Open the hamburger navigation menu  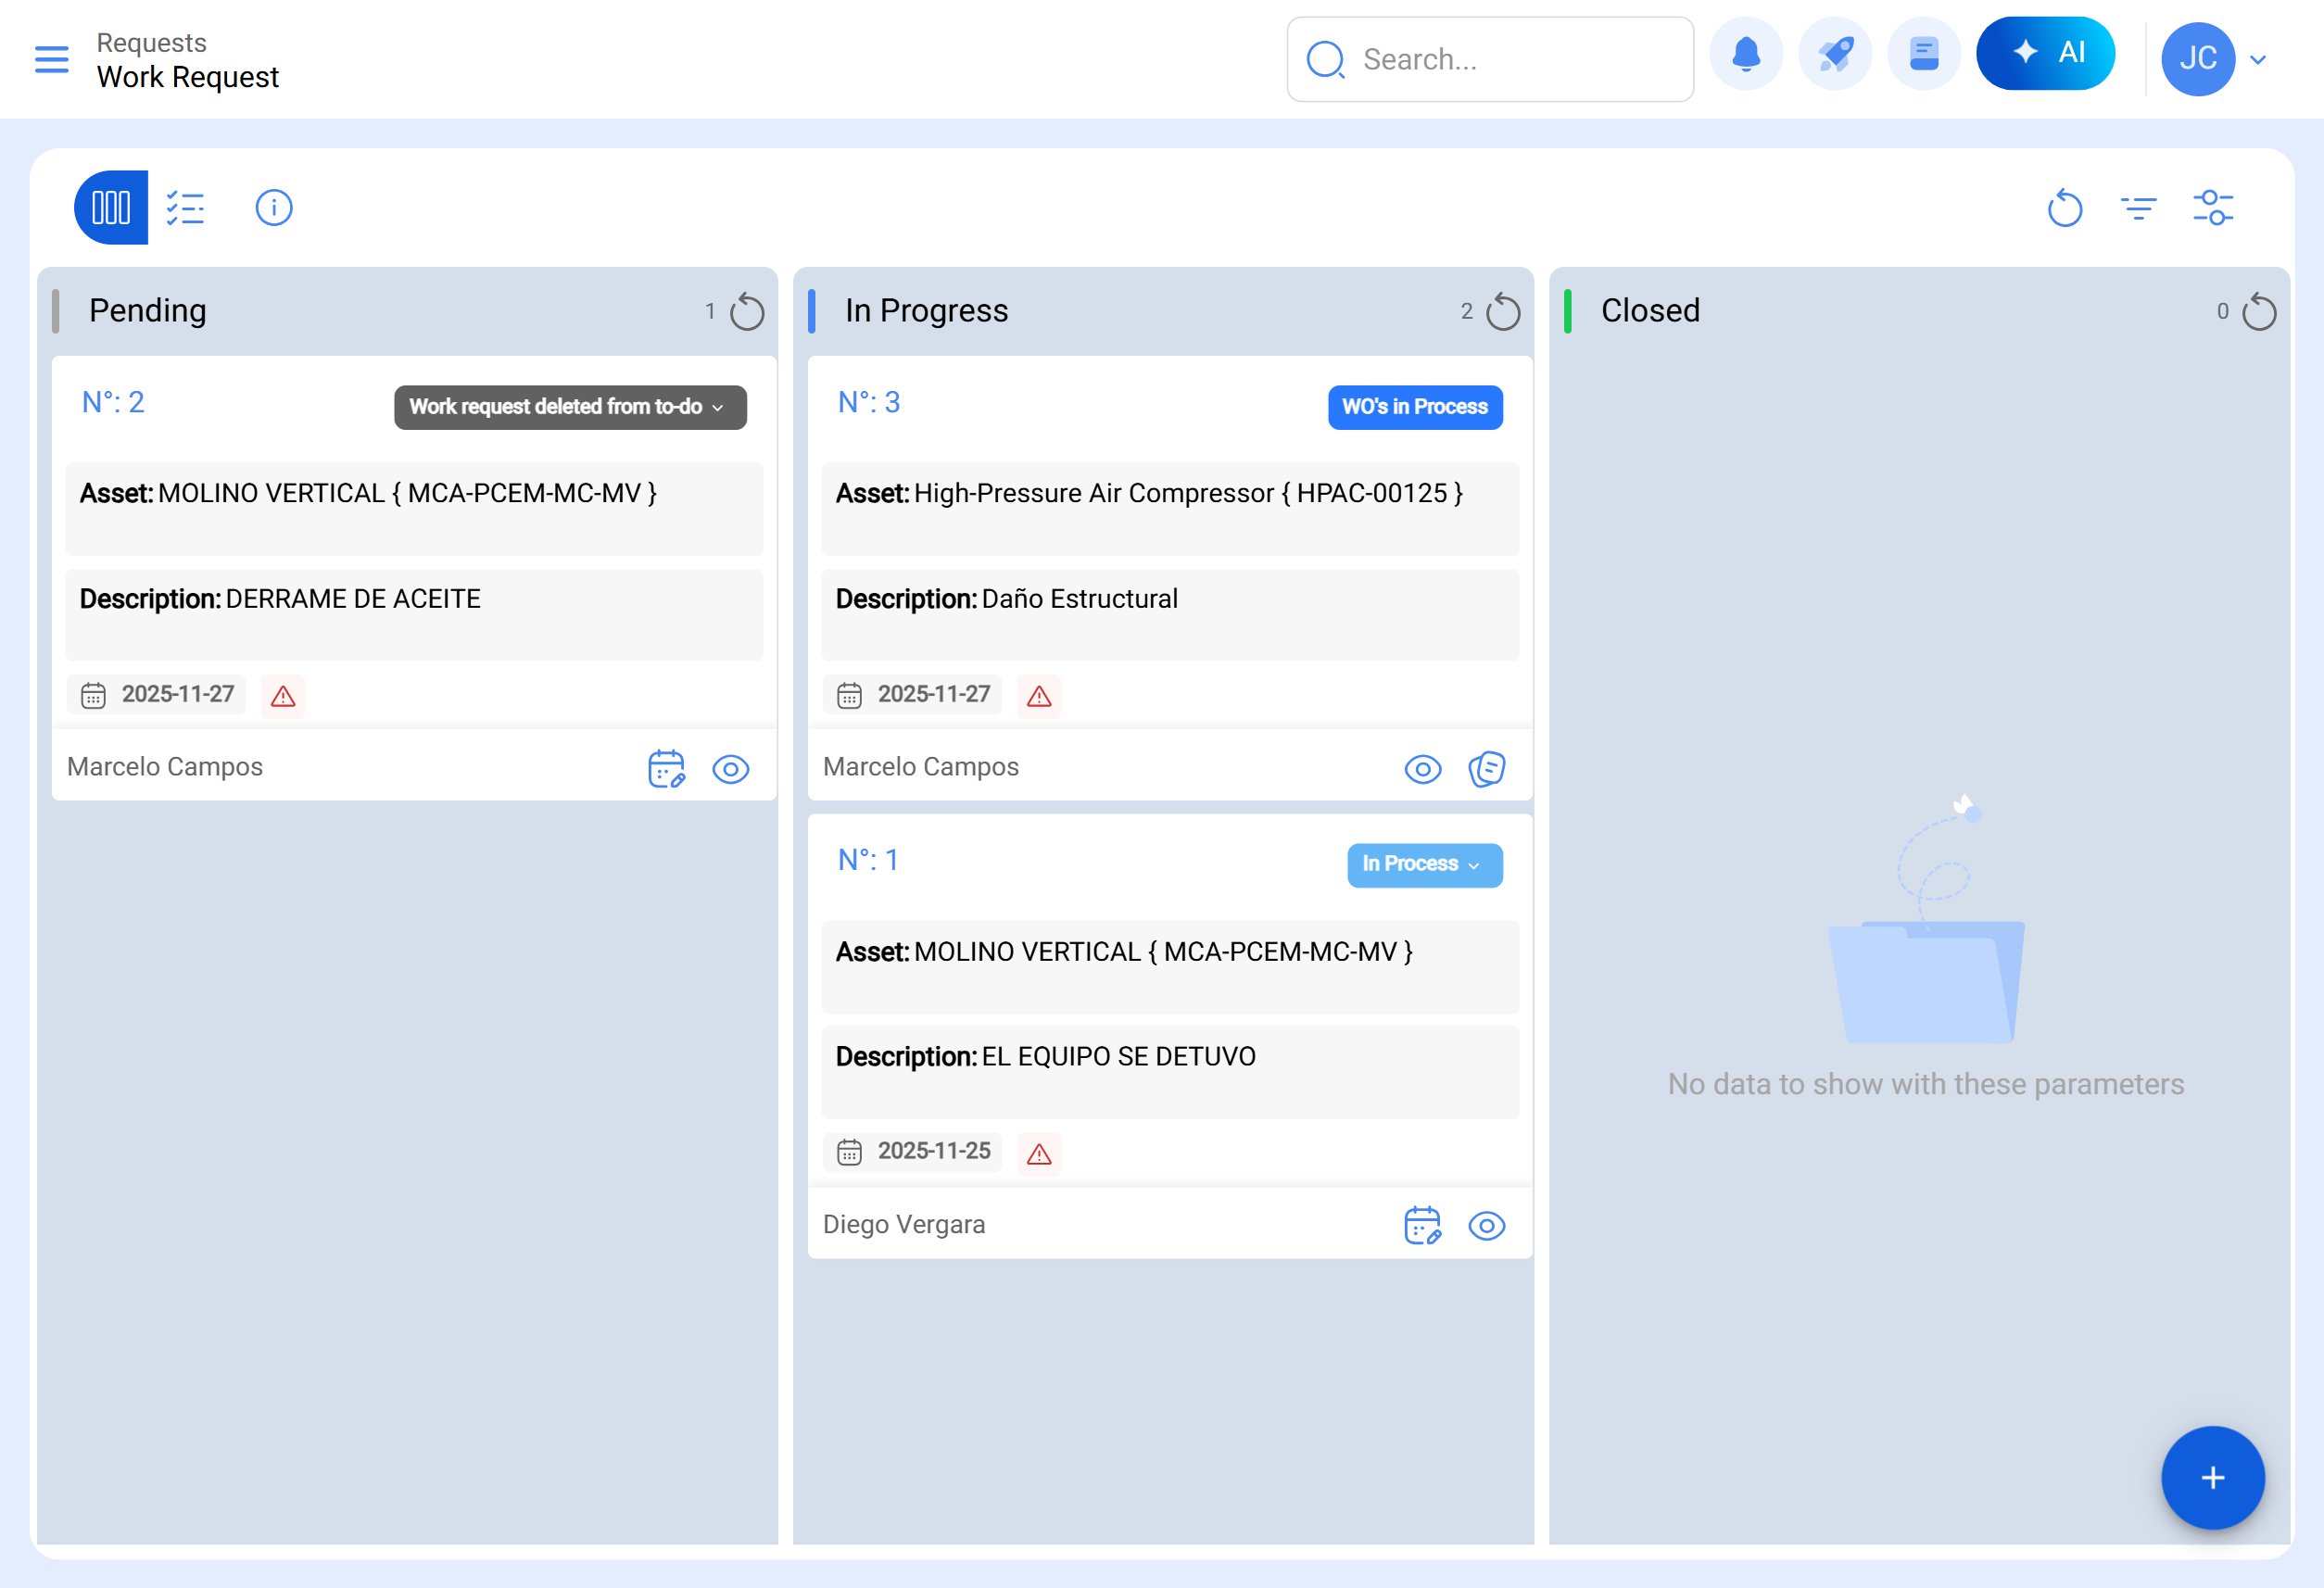click(x=51, y=59)
